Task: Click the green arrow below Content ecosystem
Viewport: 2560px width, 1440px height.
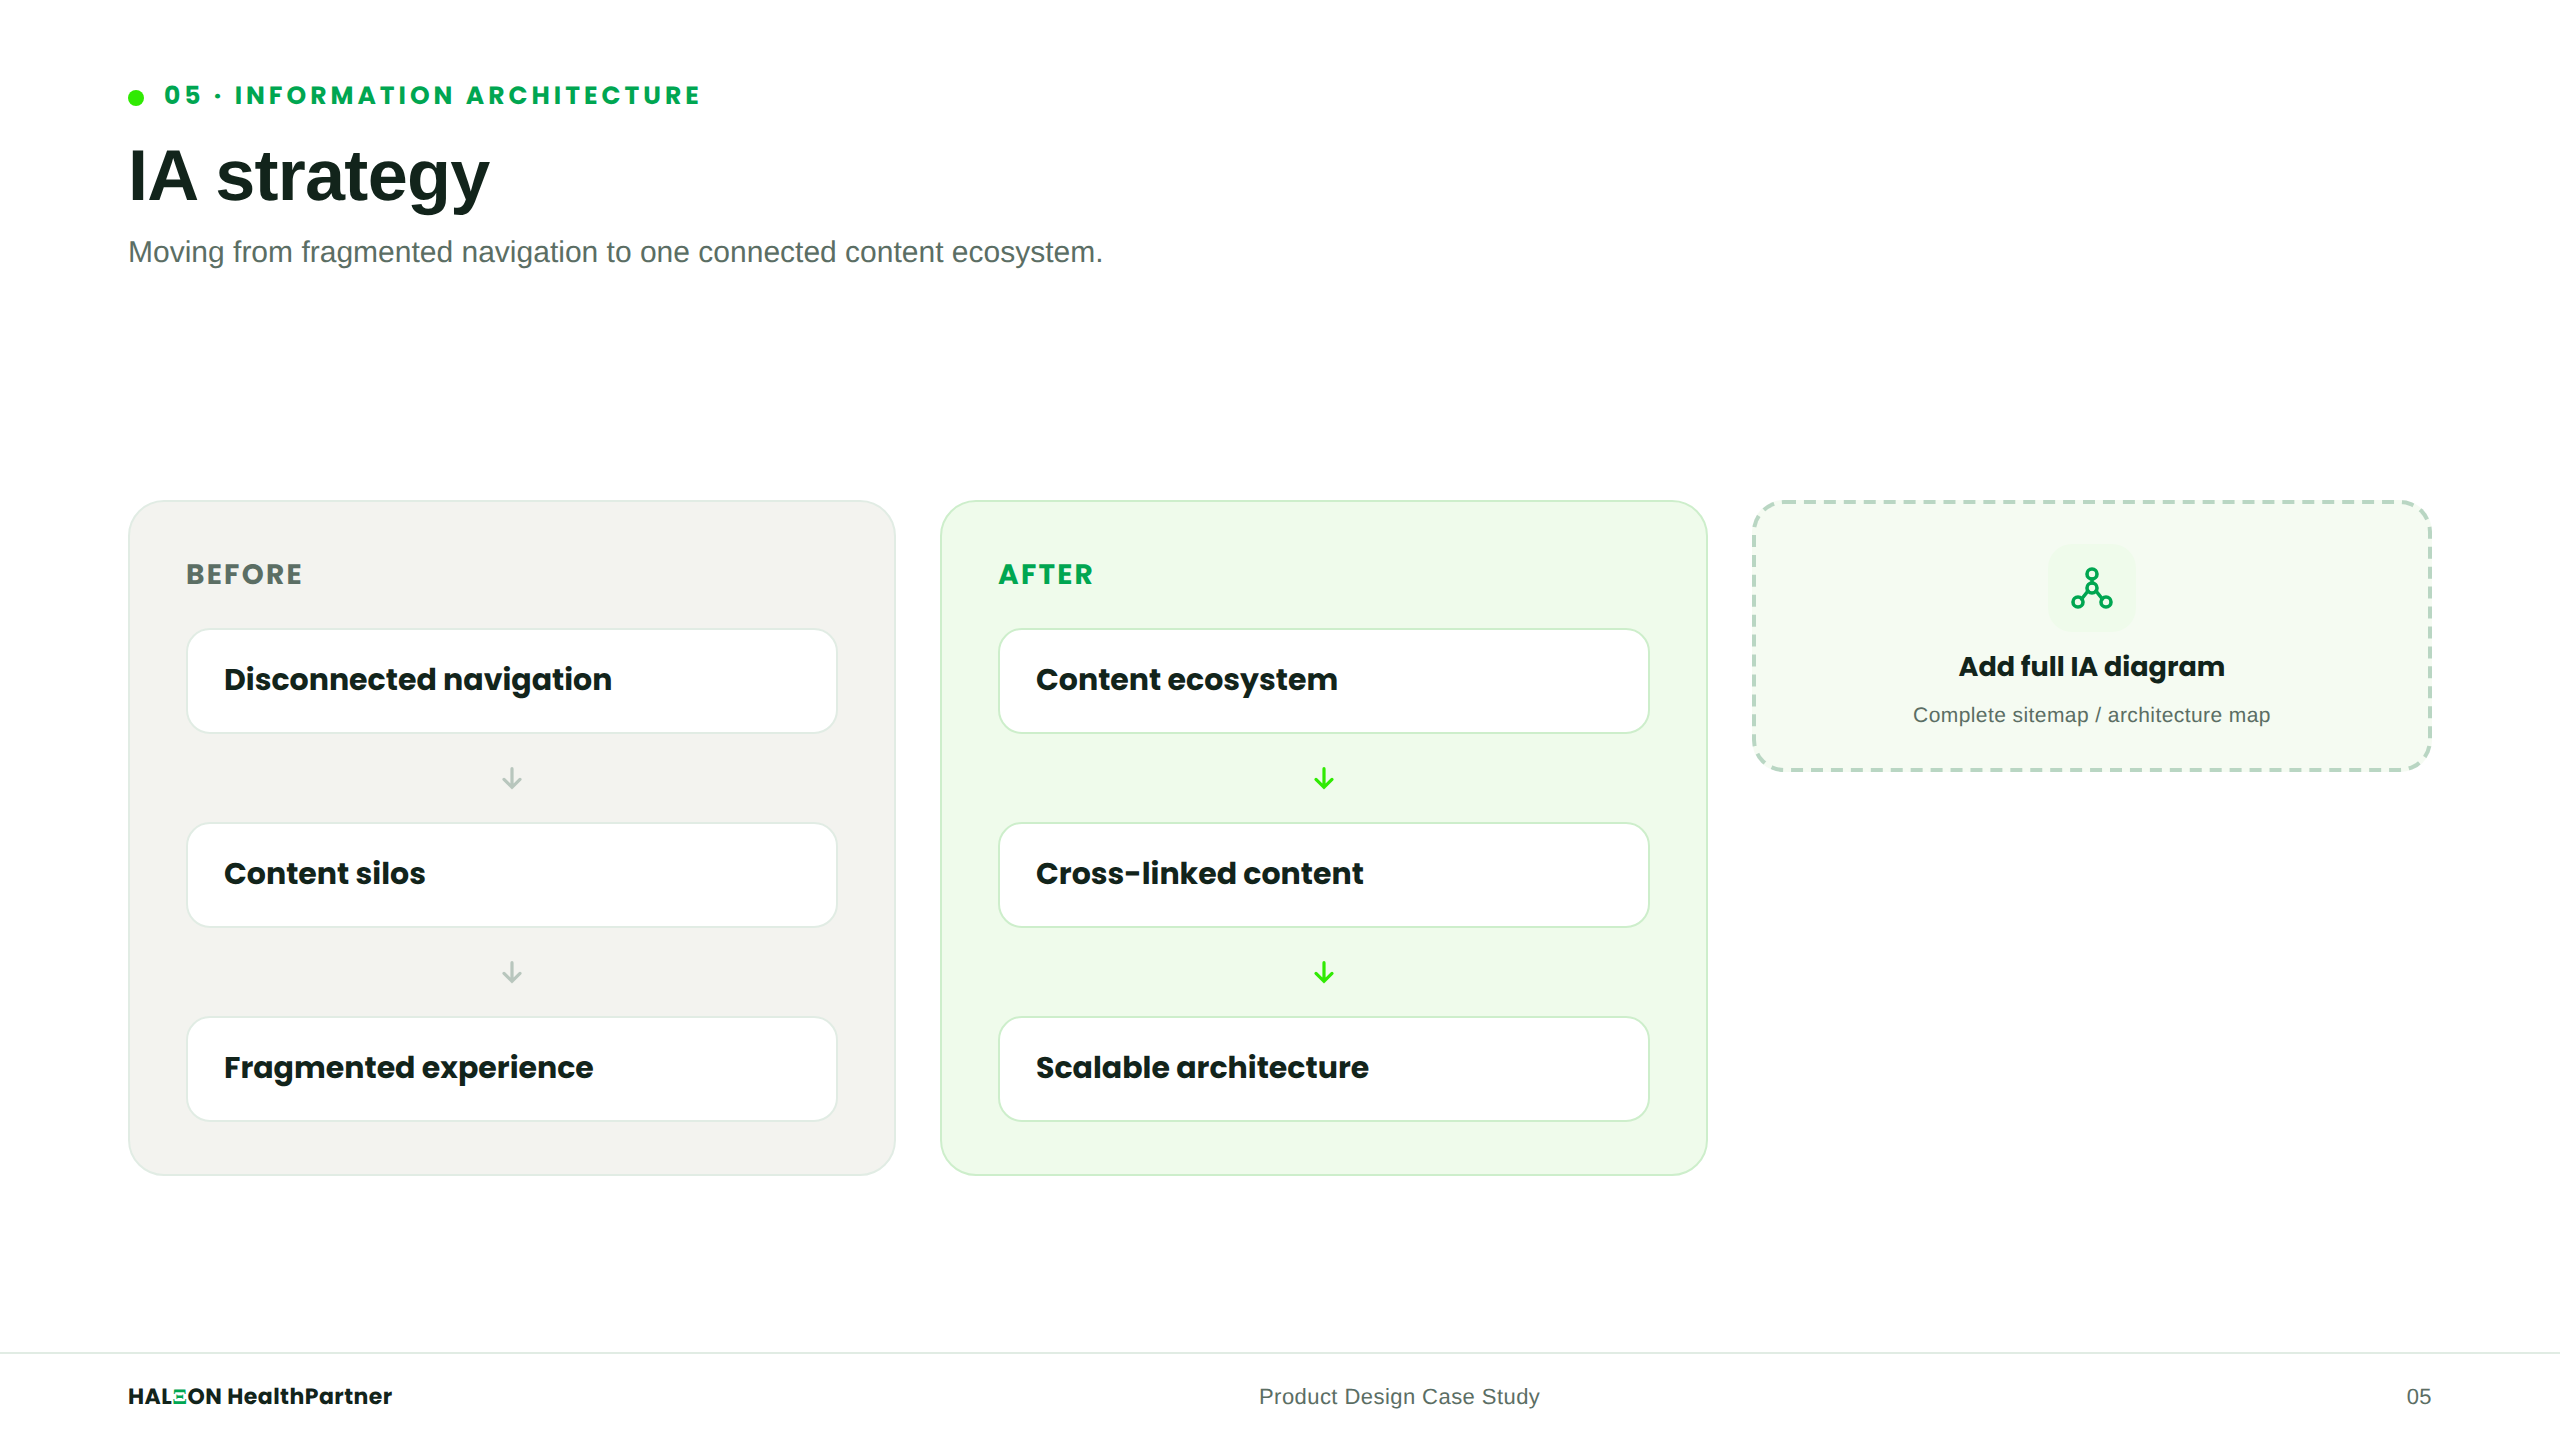Action: (x=1324, y=778)
